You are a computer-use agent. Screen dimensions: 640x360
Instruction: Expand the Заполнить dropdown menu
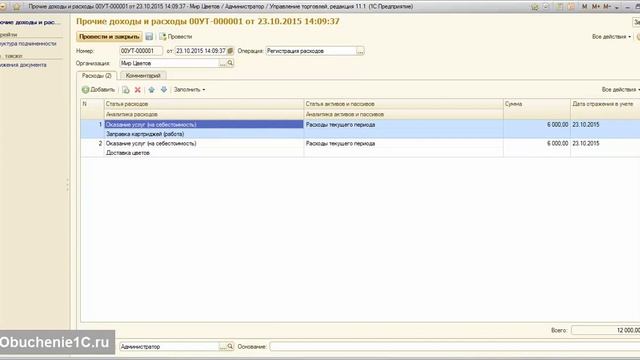click(x=189, y=90)
